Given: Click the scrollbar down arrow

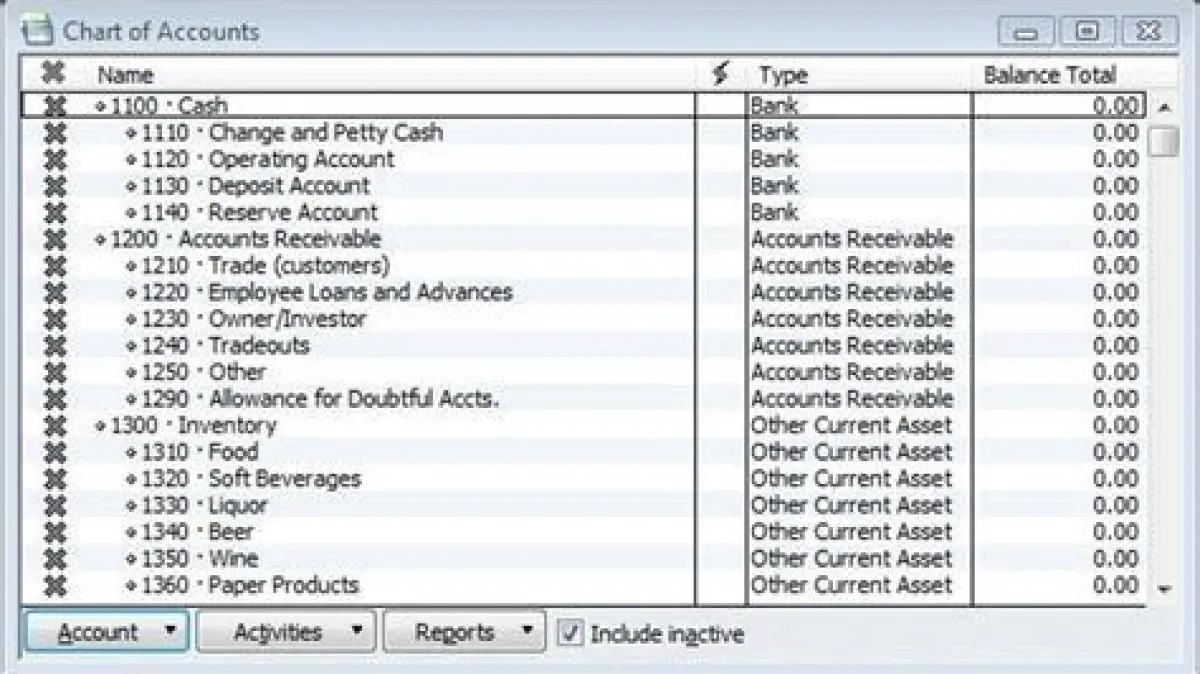Looking at the screenshot, I should click(x=1163, y=590).
